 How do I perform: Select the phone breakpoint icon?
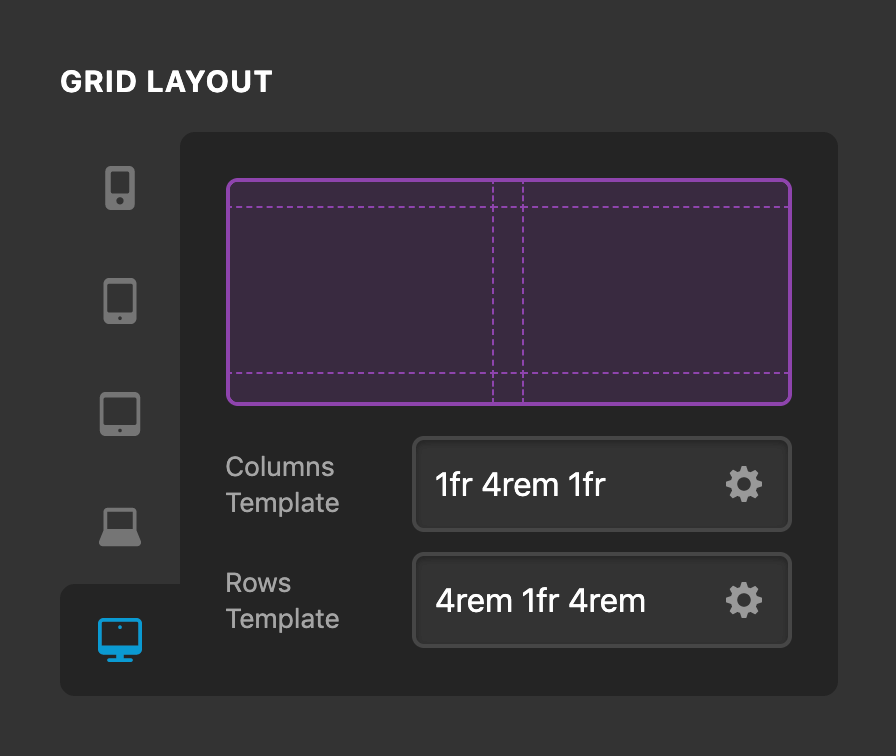point(120,188)
